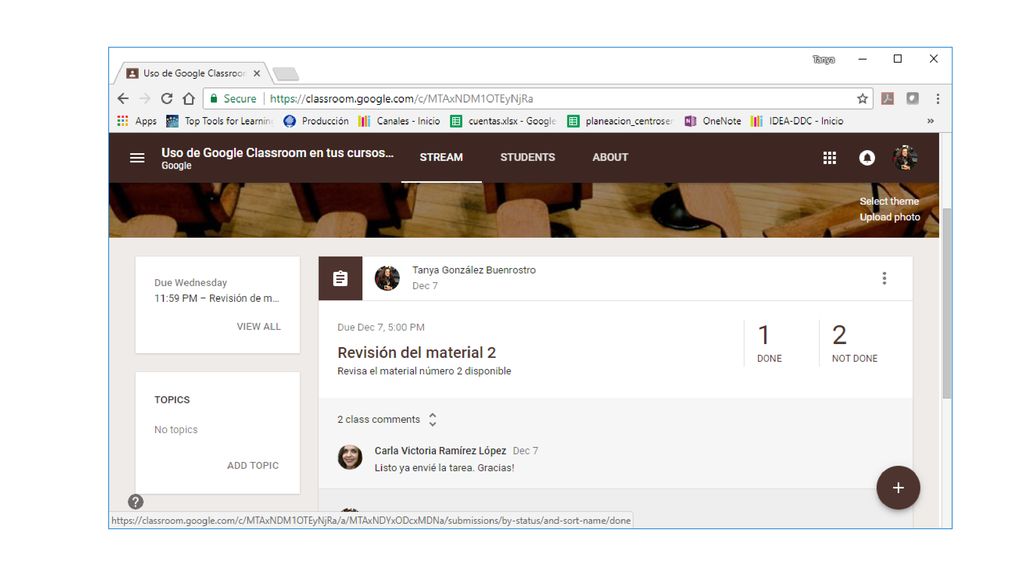
Task: Click the PDF extension icon
Action: point(888,99)
